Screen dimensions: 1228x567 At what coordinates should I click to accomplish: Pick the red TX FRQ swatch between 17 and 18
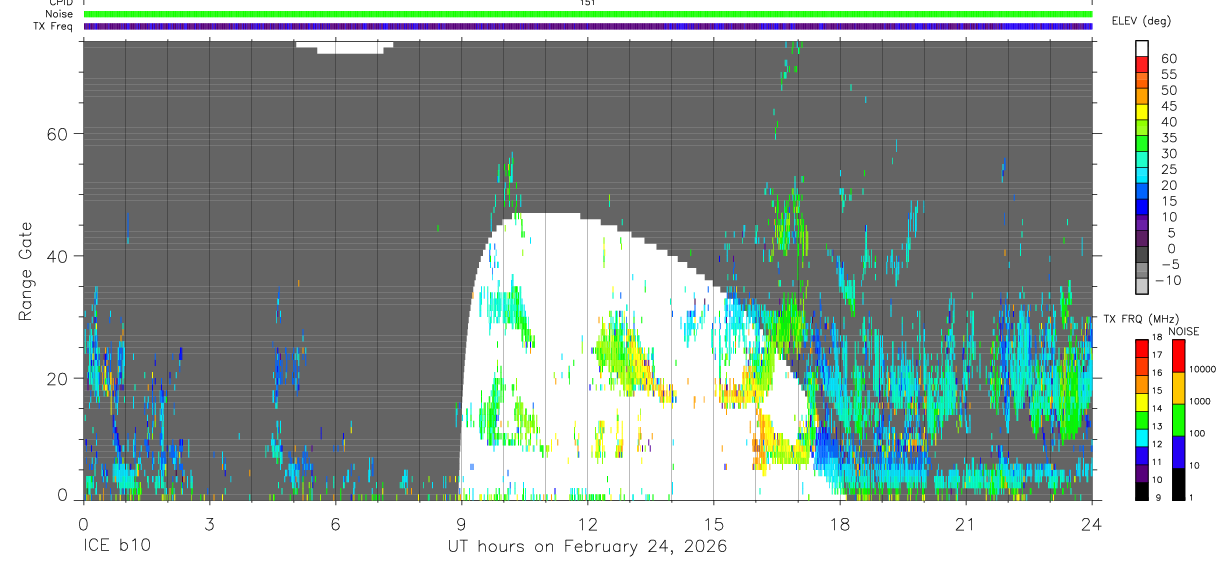click(x=1141, y=349)
